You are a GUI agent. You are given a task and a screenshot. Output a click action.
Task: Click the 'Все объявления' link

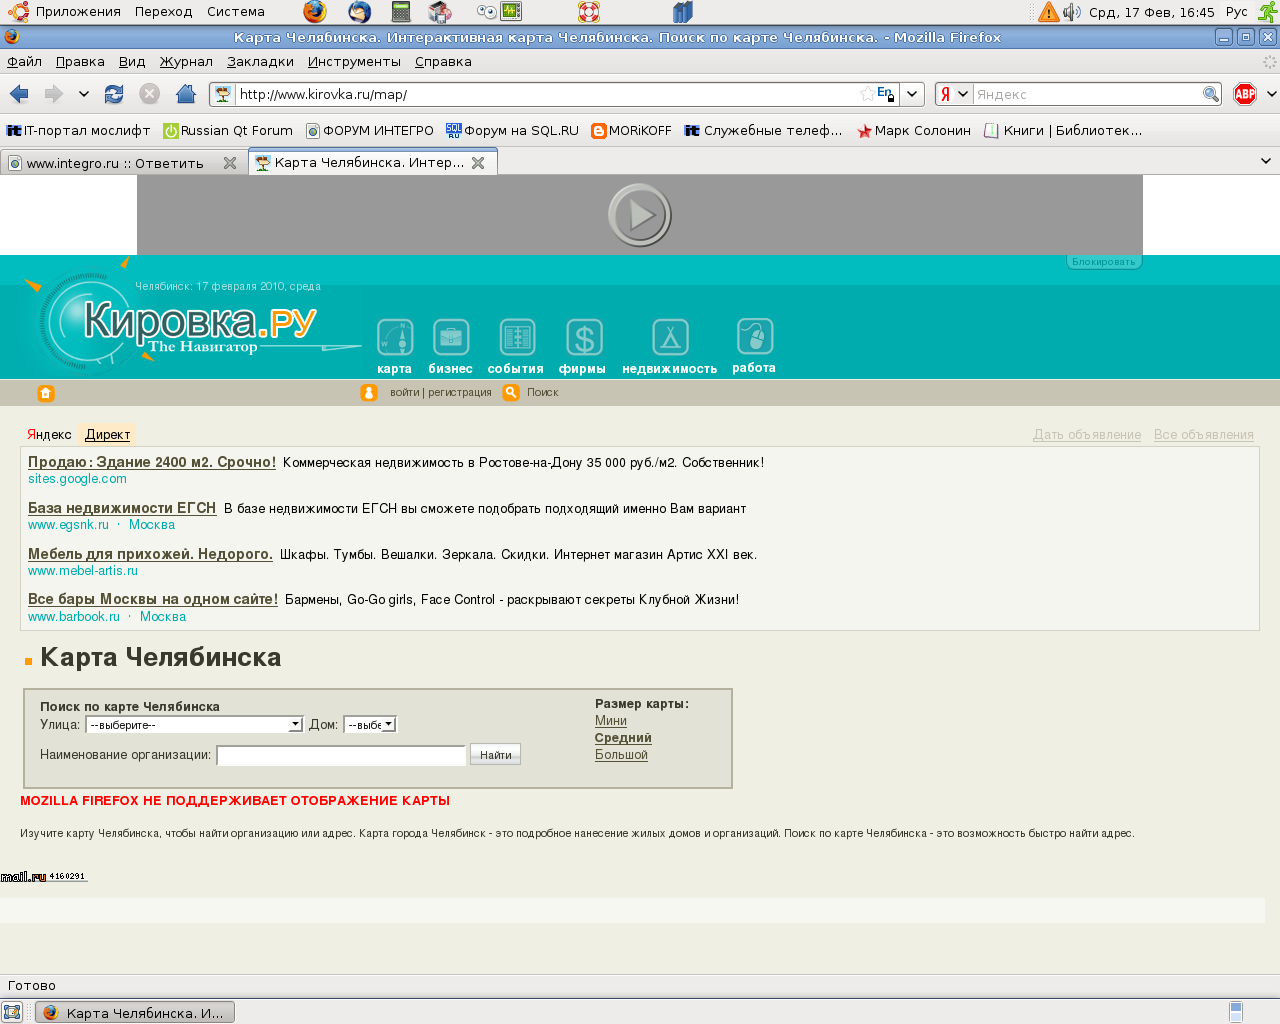[x=1203, y=435]
